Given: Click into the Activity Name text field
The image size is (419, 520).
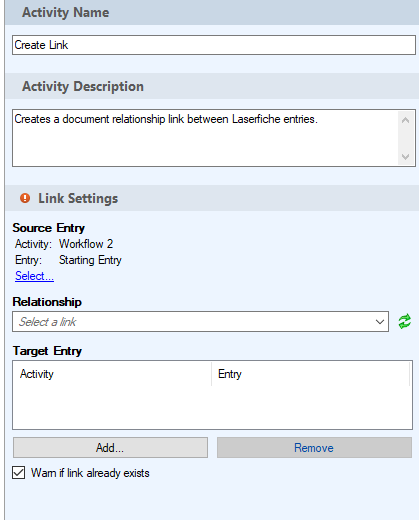Looking at the screenshot, I should pos(214,45).
